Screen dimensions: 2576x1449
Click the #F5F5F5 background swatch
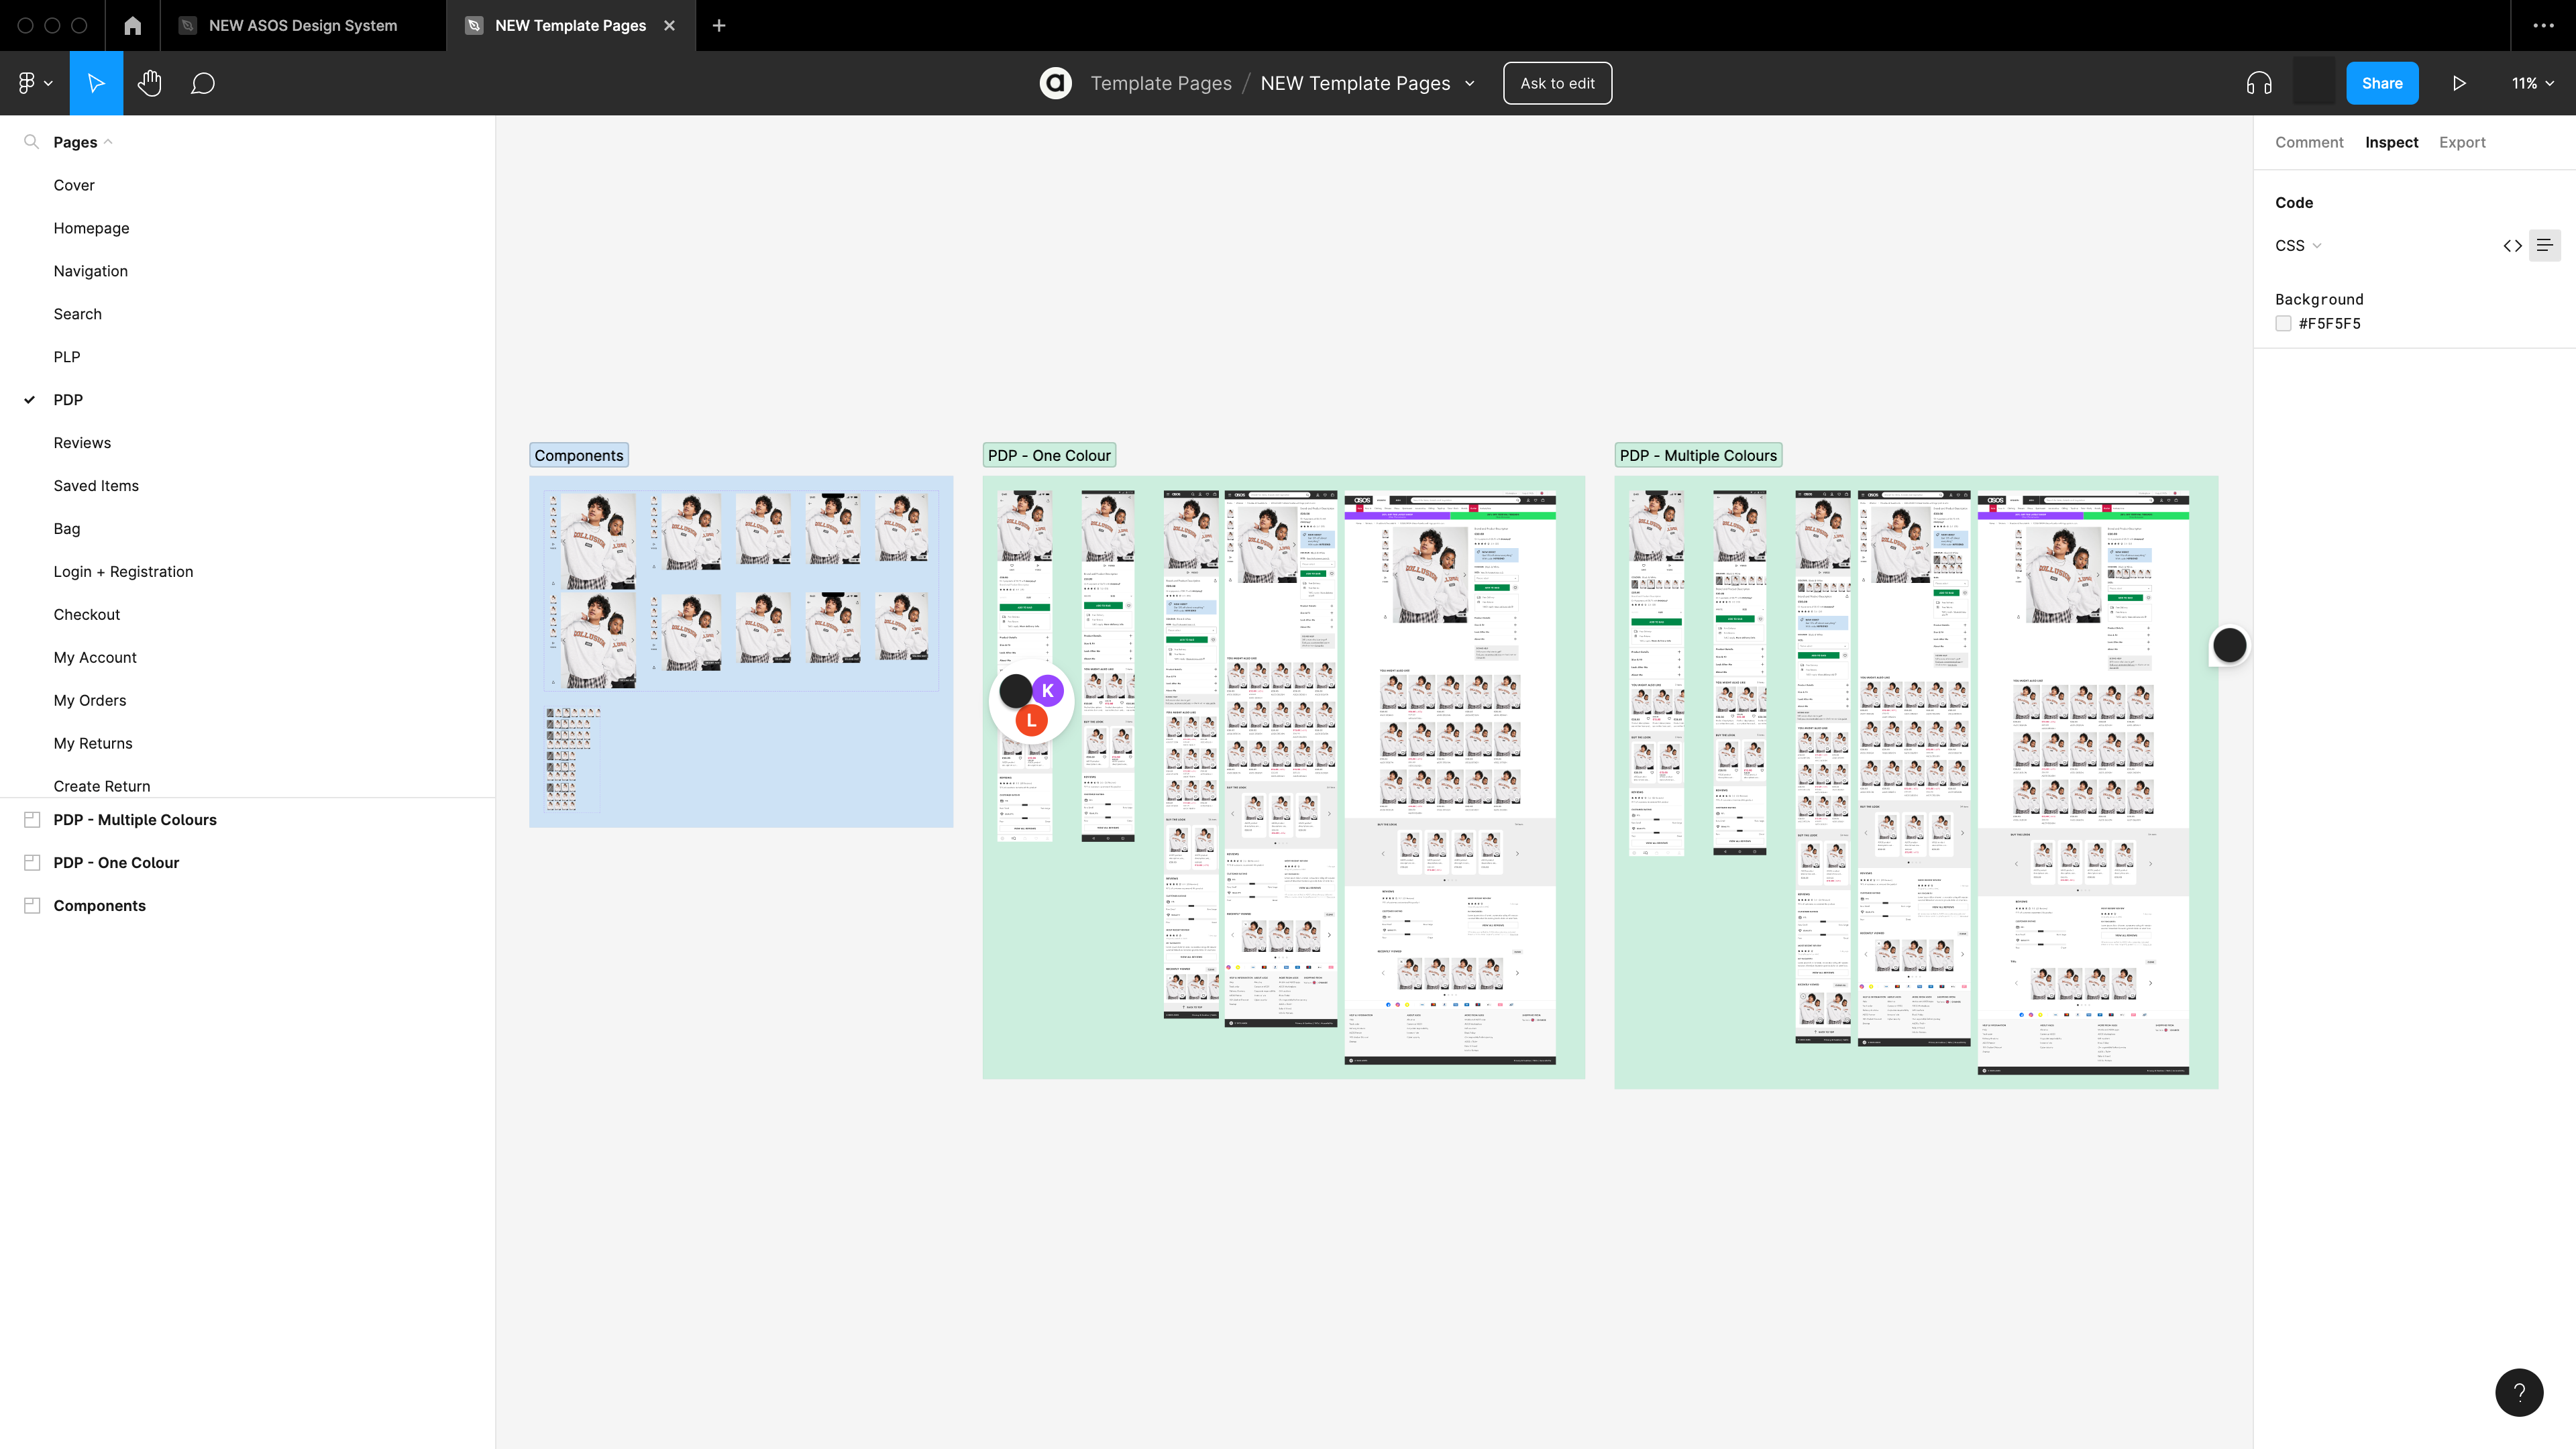(x=2283, y=323)
